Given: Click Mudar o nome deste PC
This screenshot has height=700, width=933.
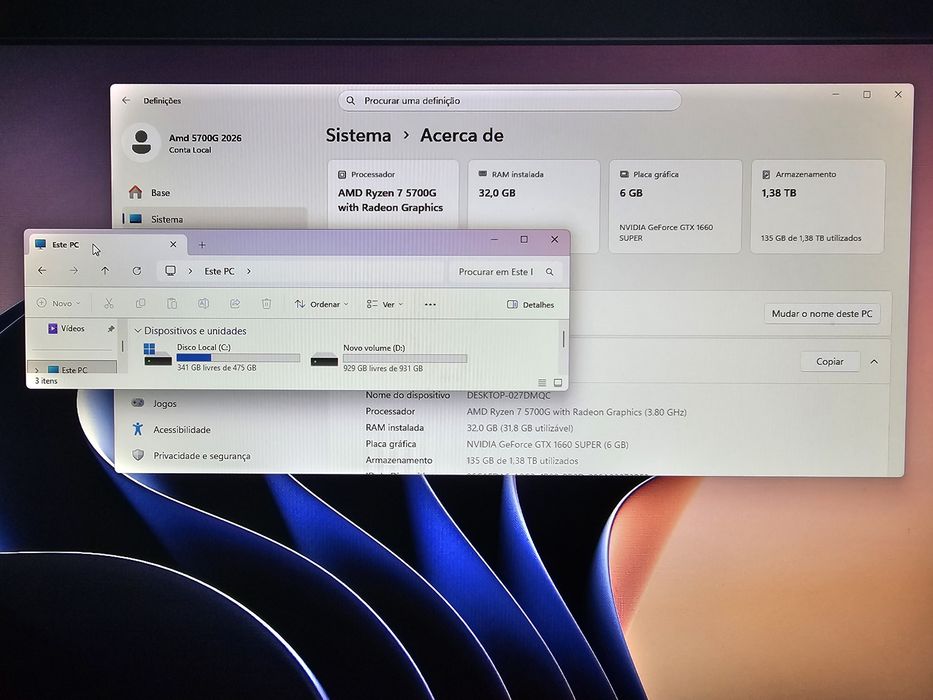Looking at the screenshot, I should coord(822,314).
